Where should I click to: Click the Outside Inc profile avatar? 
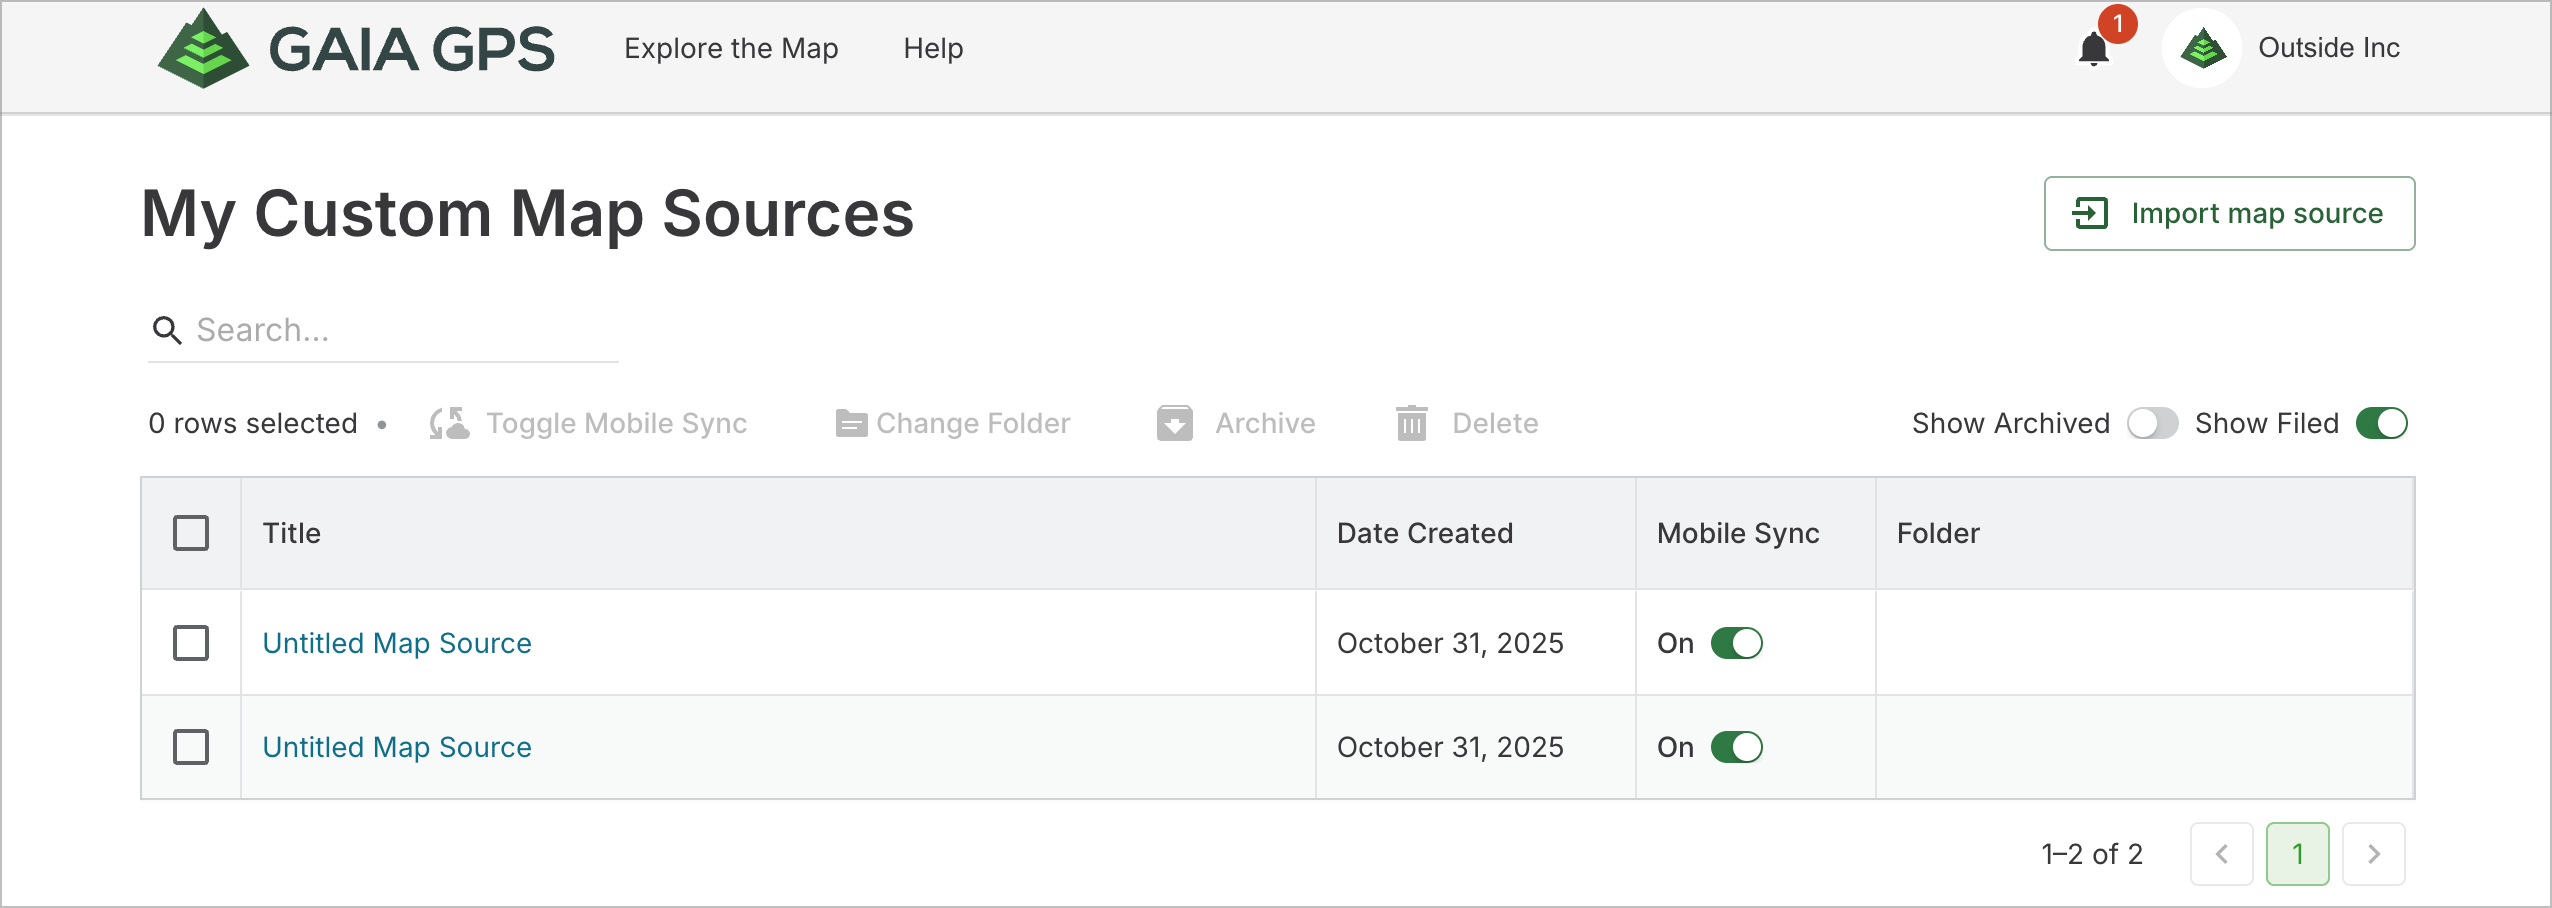(2202, 48)
